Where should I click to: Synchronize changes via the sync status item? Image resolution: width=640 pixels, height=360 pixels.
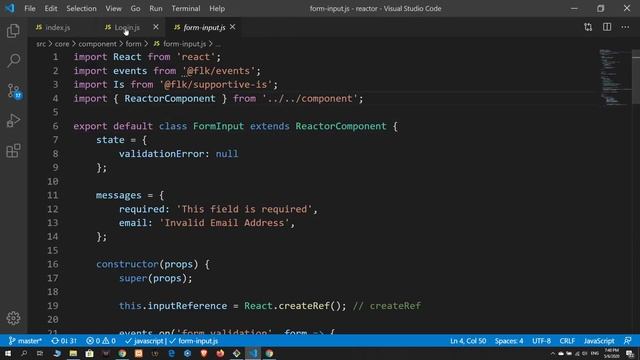[64, 341]
